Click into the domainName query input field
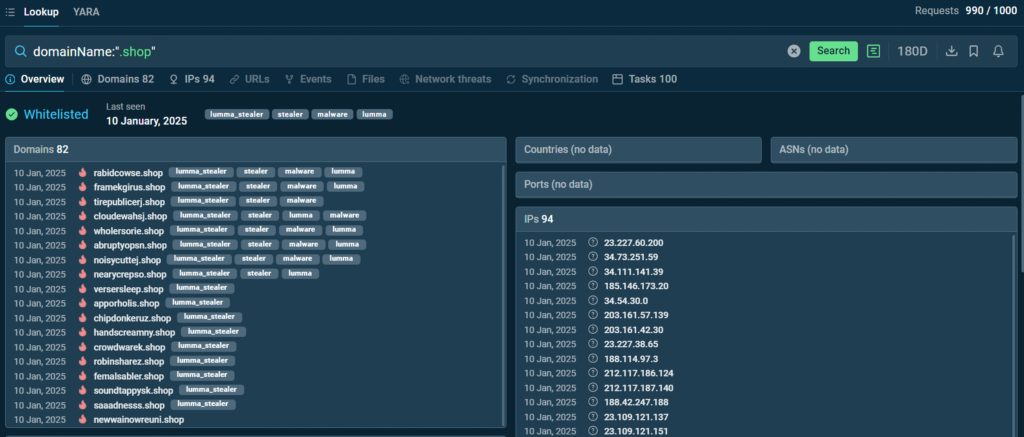 [x=400, y=51]
